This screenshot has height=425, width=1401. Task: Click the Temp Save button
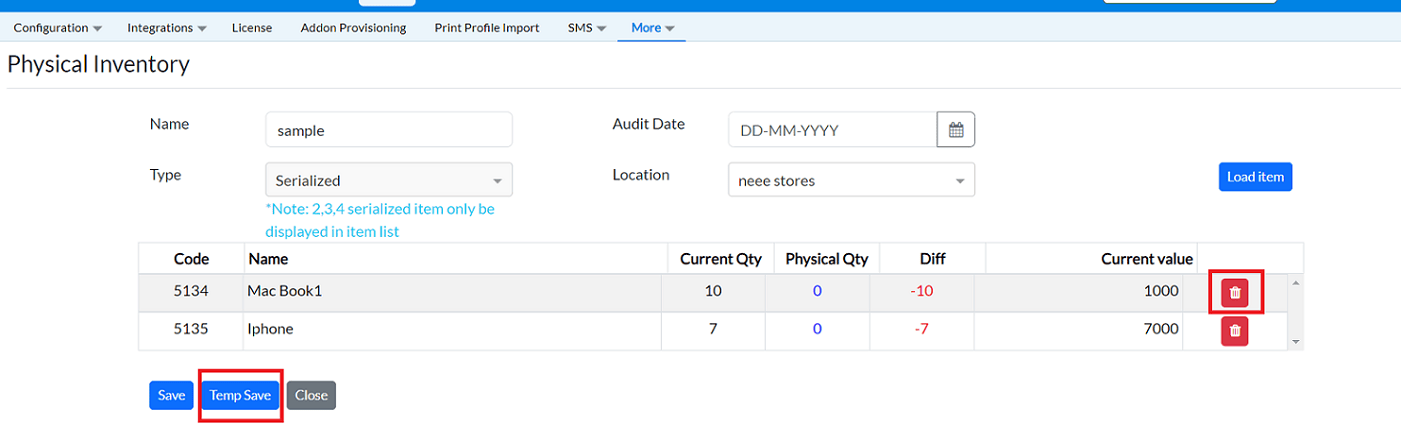pos(240,395)
